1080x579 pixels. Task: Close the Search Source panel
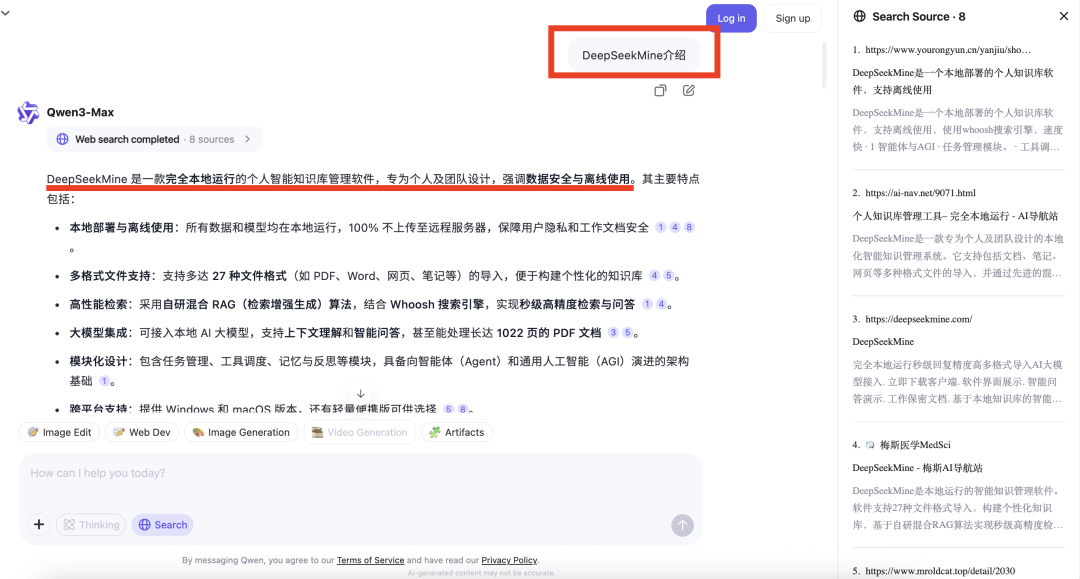1063,16
